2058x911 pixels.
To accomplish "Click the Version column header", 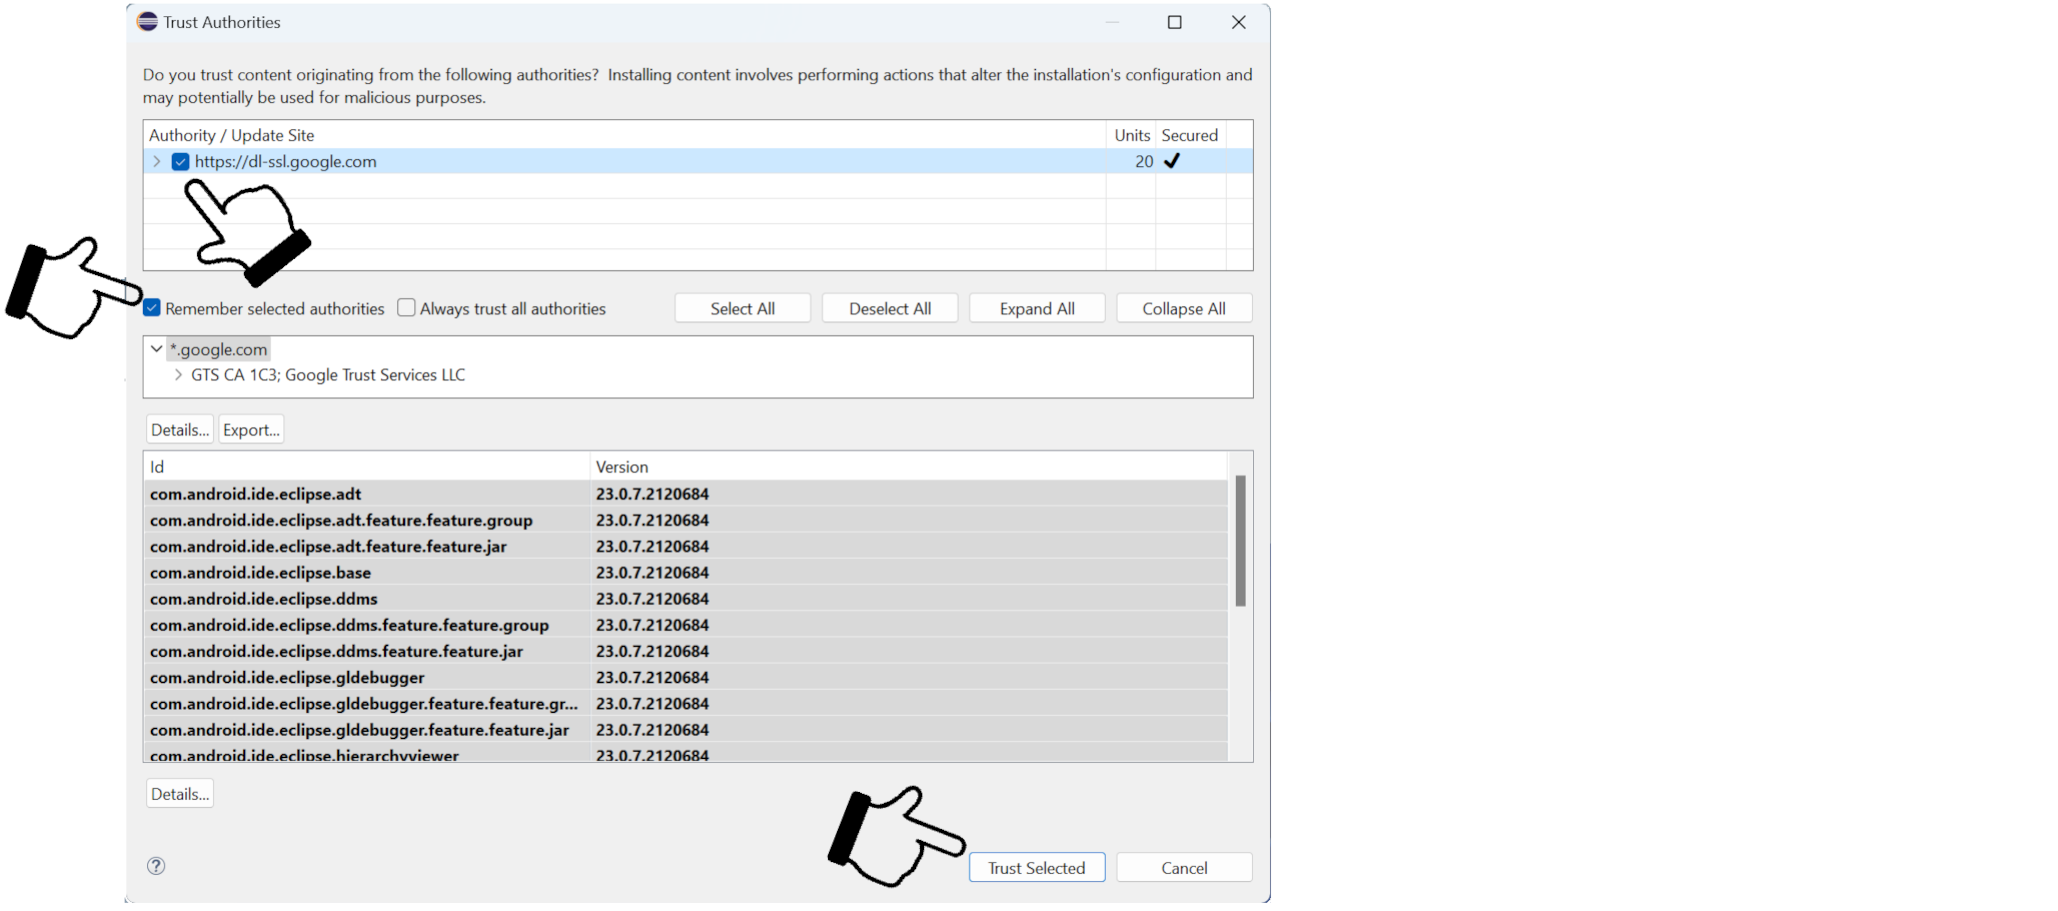I will pyautogui.click(x=908, y=467).
